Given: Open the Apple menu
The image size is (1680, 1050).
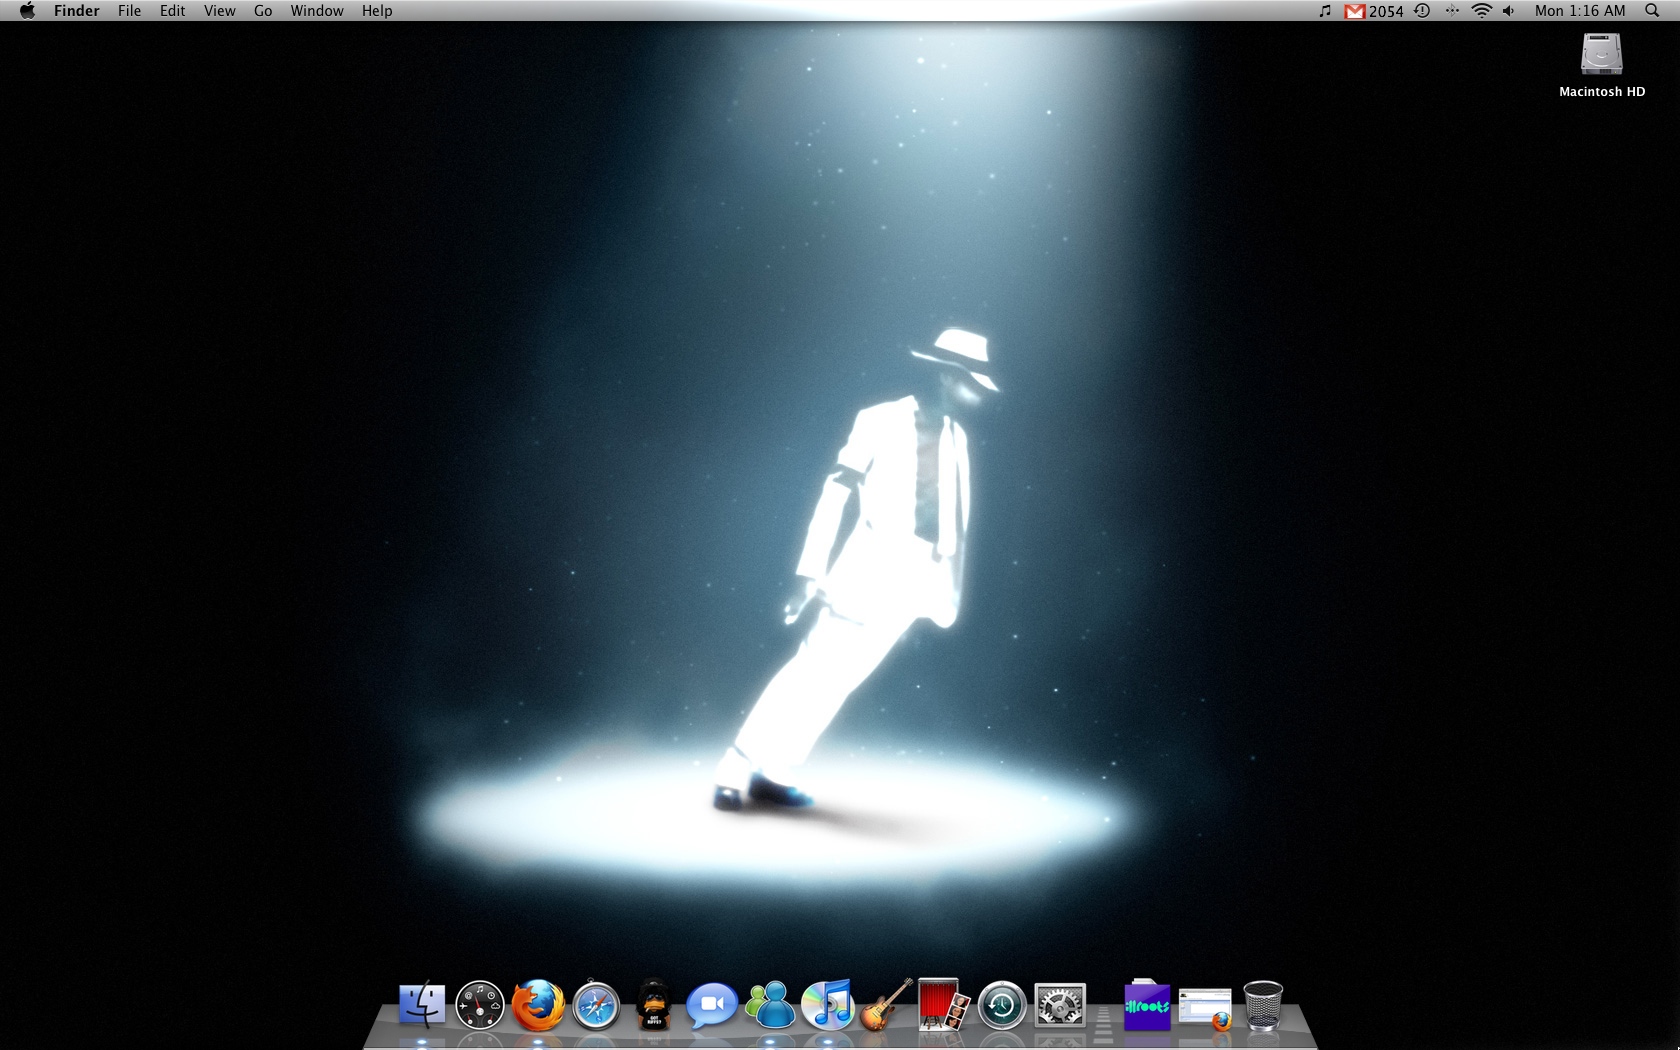Looking at the screenshot, I should (x=27, y=11).
